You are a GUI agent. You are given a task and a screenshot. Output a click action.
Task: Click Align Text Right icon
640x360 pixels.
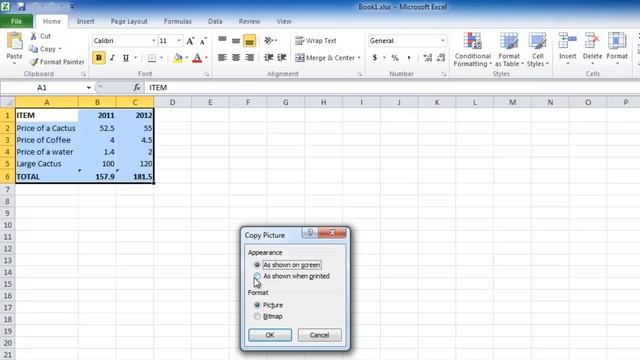click(x=249, y=58)
